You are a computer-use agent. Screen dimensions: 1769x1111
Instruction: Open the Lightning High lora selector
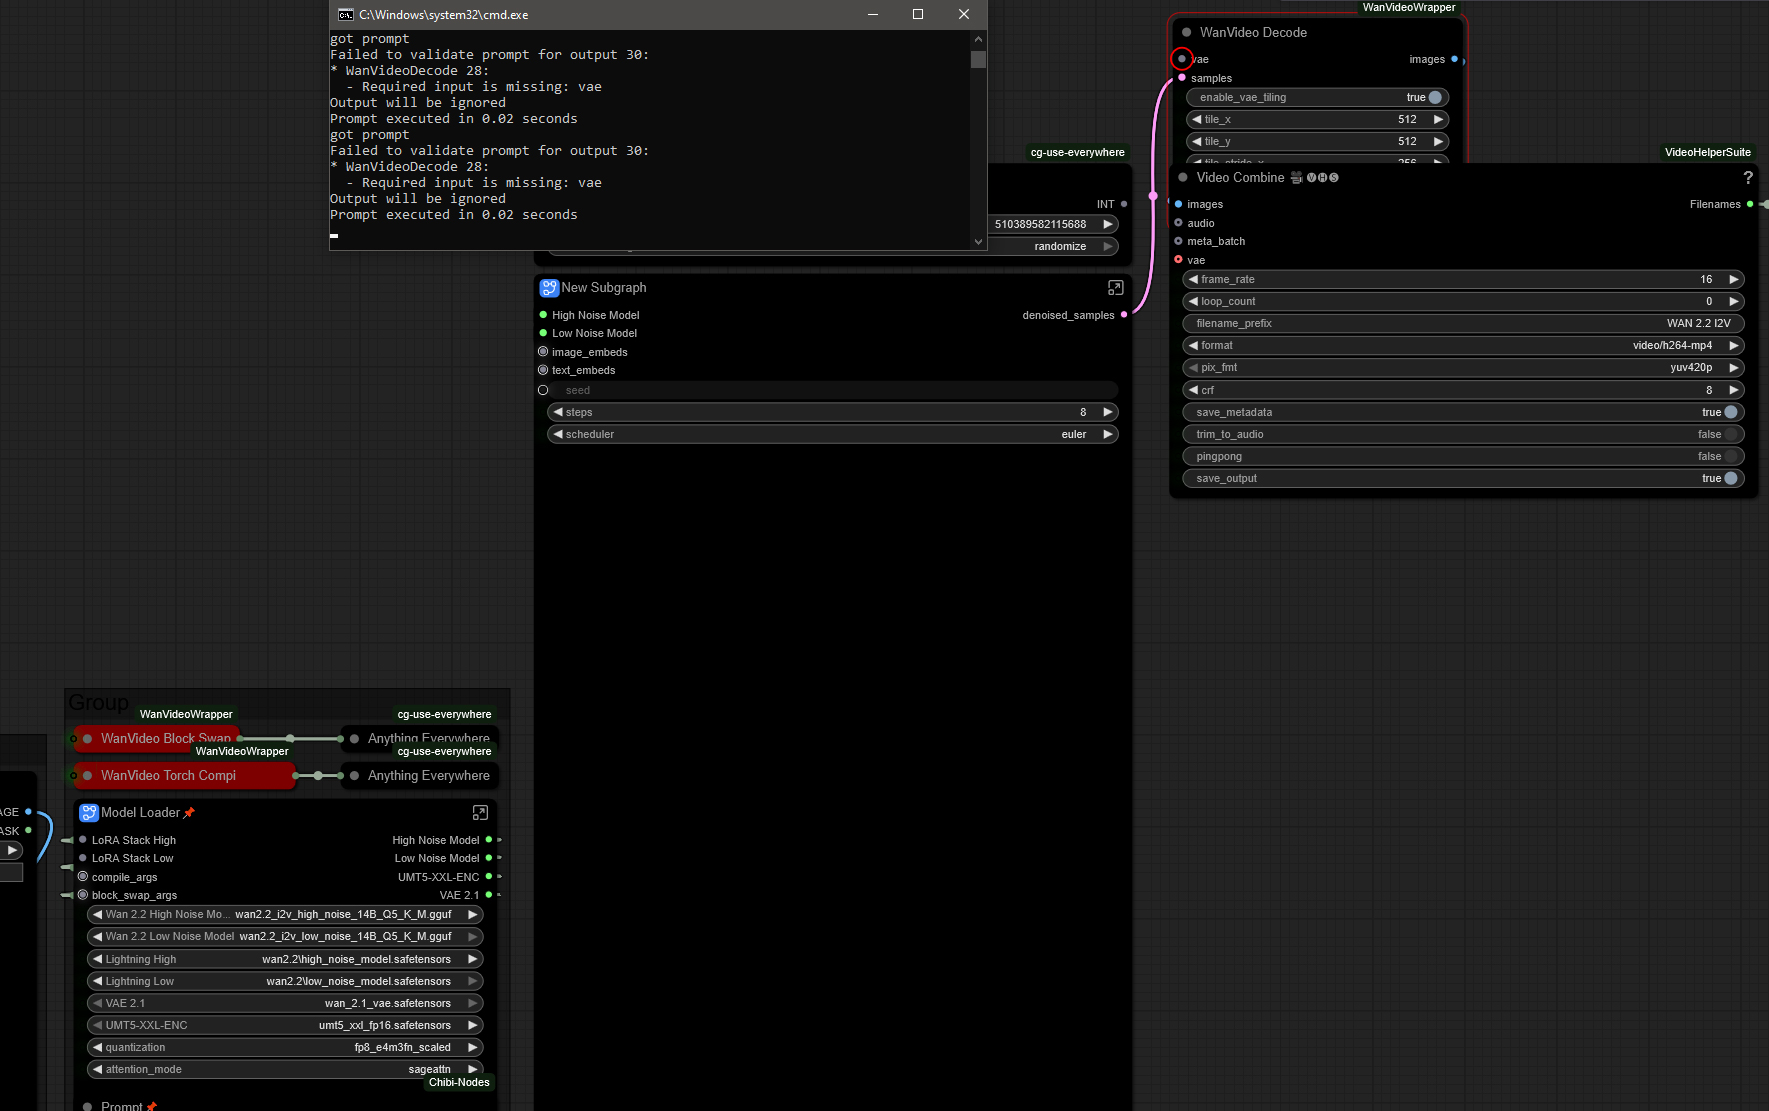pyautogui.click(x=285, y=959)
